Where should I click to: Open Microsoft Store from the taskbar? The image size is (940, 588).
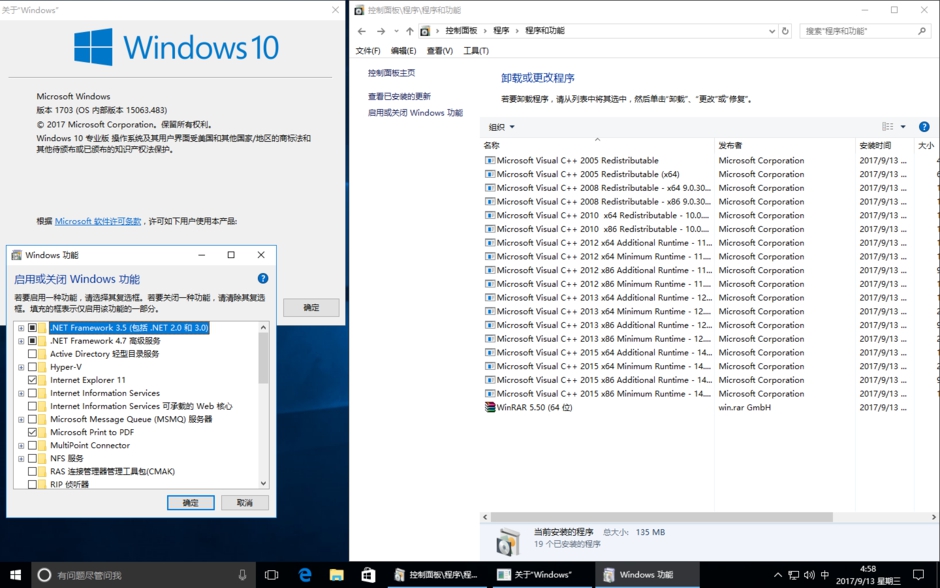(368, 575)
